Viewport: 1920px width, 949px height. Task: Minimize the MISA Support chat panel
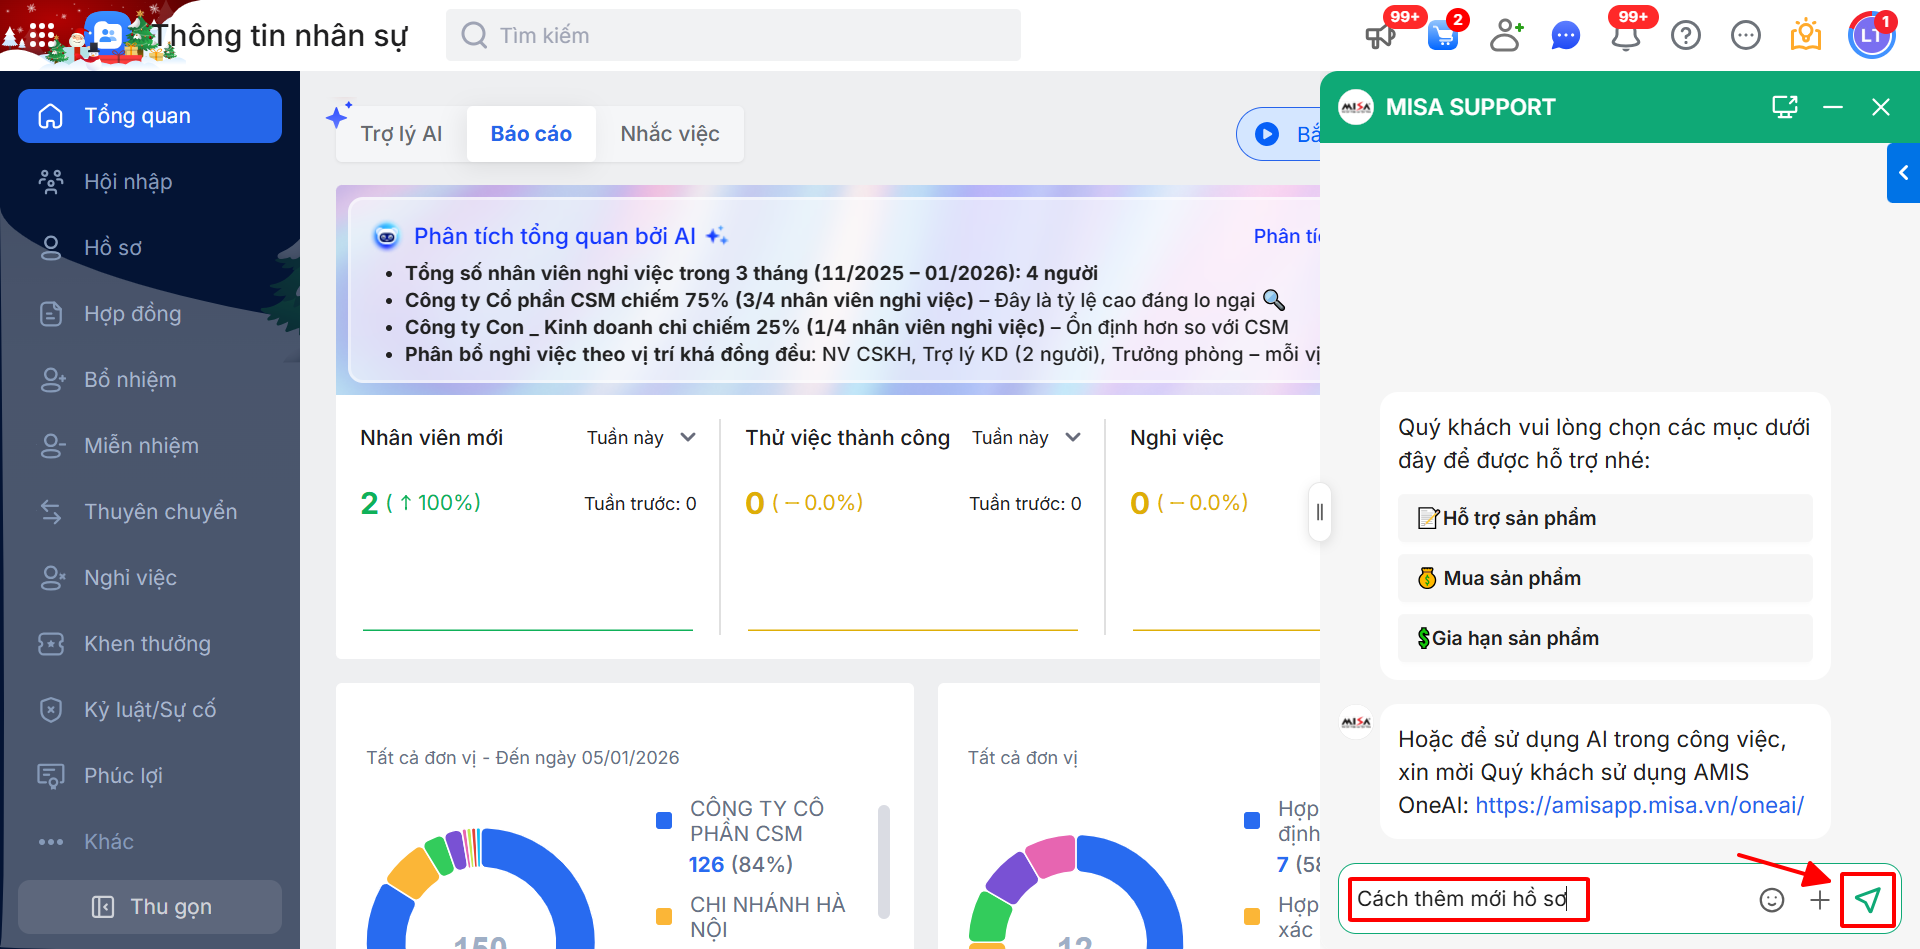tap(1833, 107)
